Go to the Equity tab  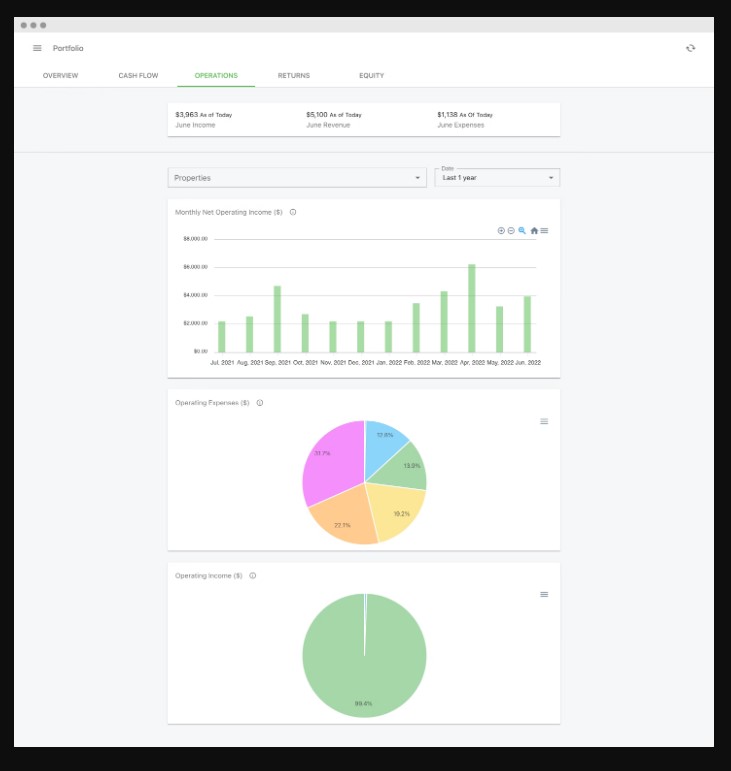371,76
